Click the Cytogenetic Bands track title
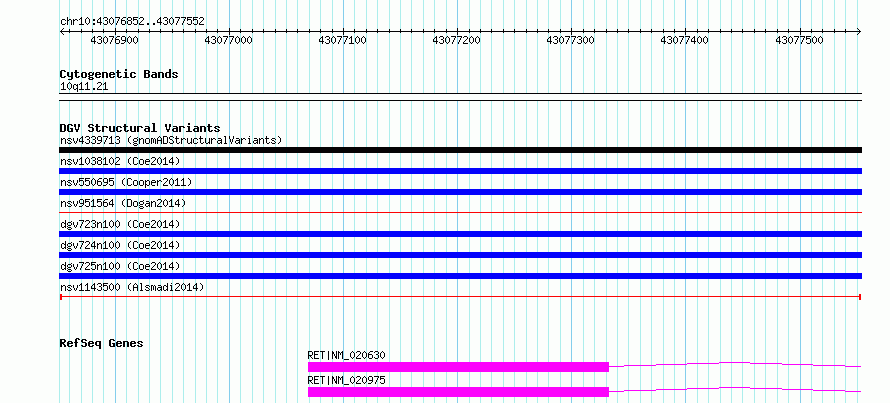The width and height of the screenshot is (890, 403). tap(119, 74)
